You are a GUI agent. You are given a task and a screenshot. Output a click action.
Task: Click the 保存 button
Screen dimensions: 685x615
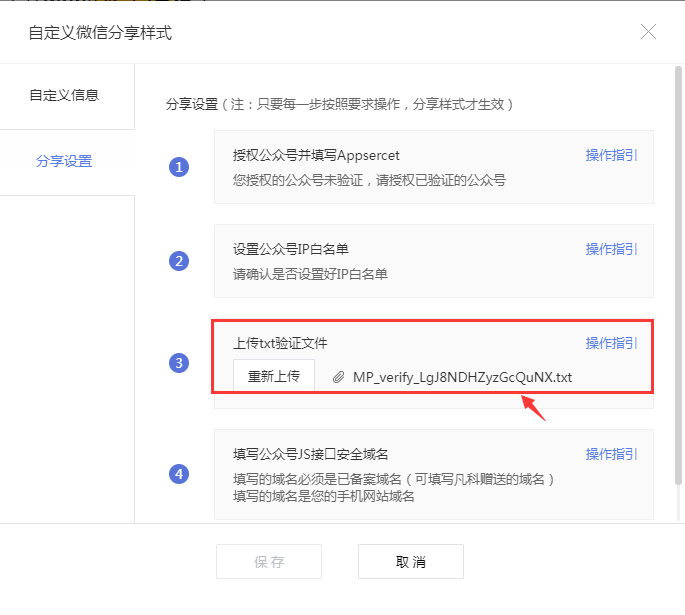click(x=269, y=562)
